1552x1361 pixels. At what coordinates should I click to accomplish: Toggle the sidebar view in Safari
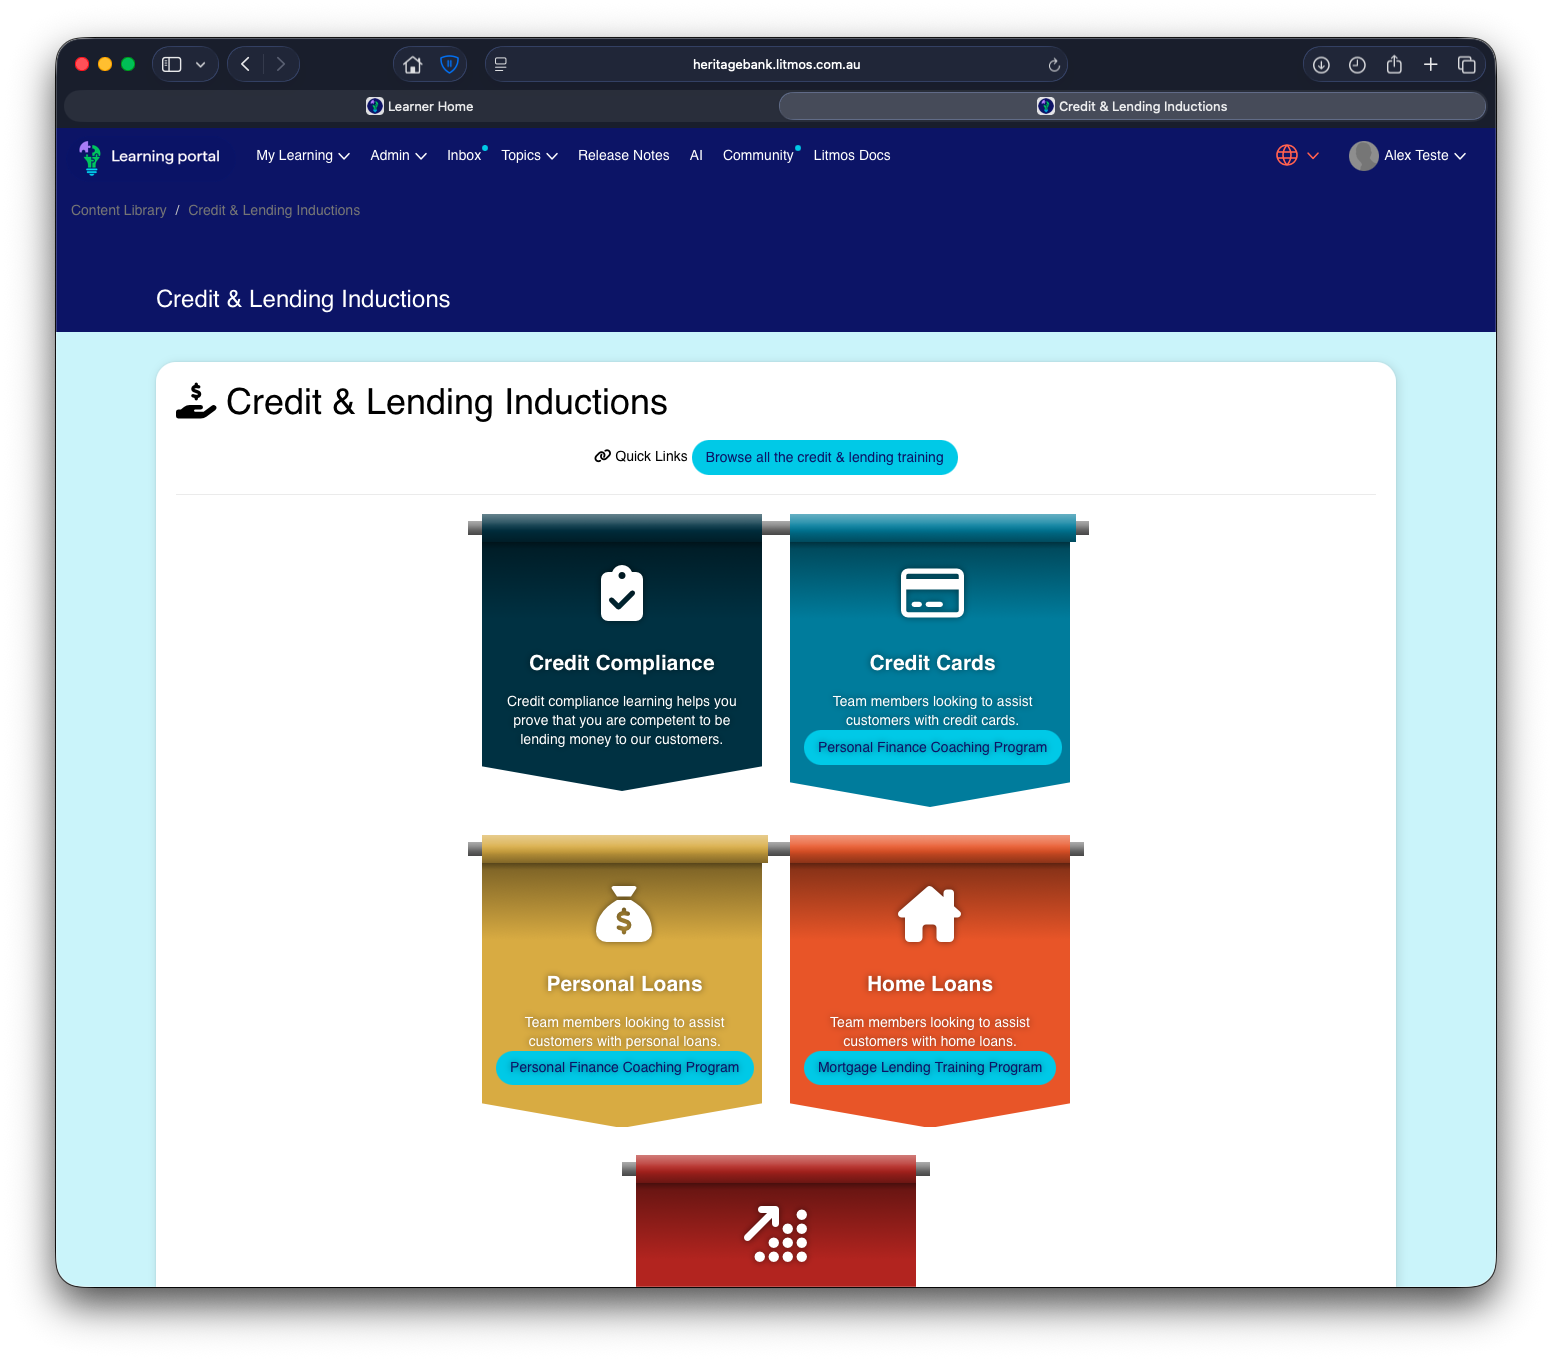[x=170, y=63]
